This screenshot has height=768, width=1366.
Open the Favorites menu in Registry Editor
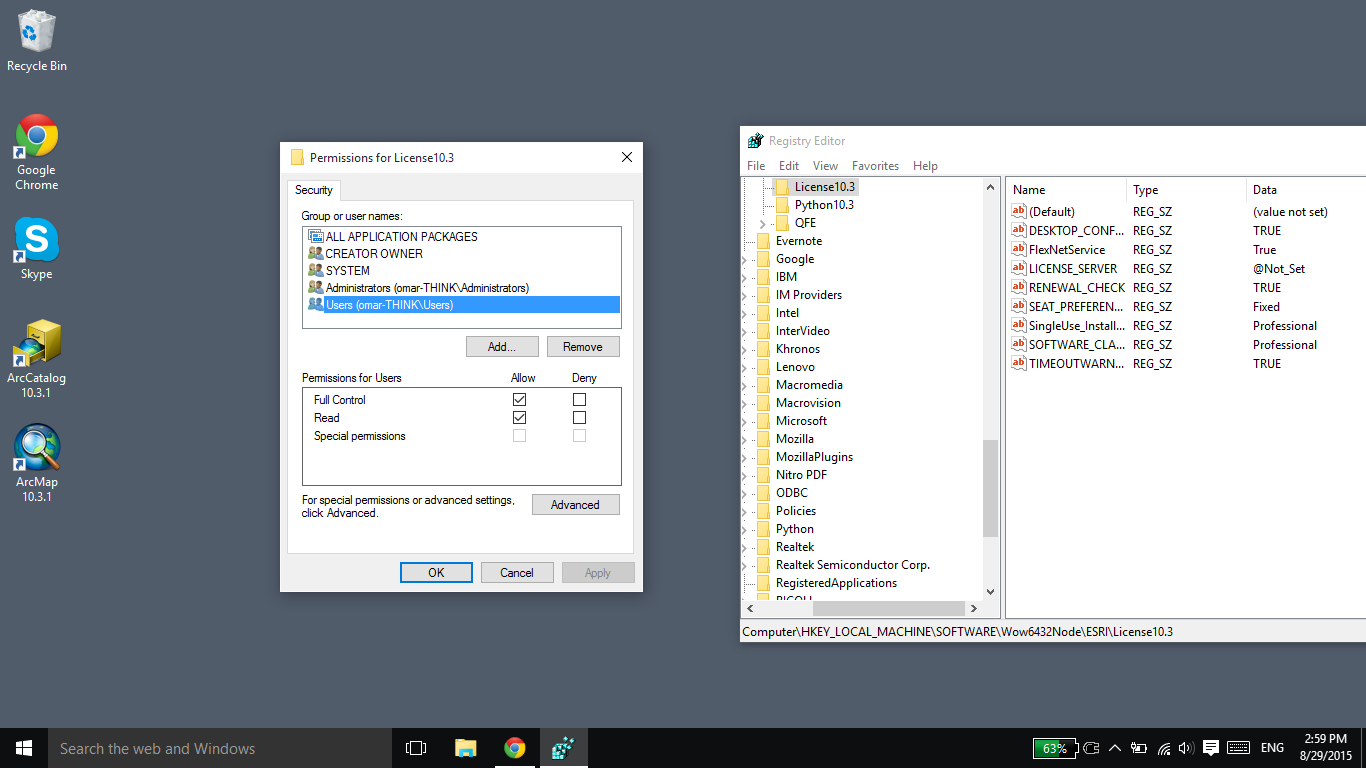click(875, 166)
